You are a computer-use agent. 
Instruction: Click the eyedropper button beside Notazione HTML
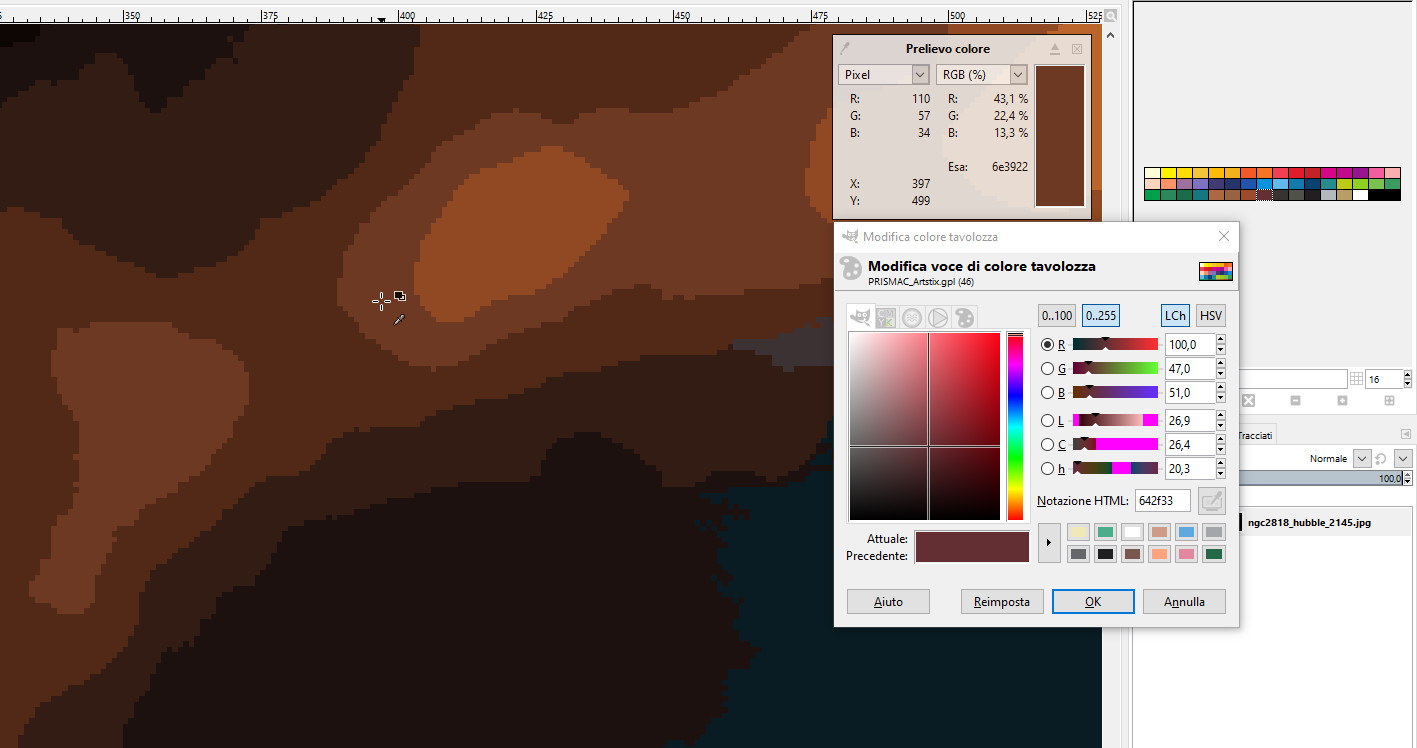click(1212, 500)
